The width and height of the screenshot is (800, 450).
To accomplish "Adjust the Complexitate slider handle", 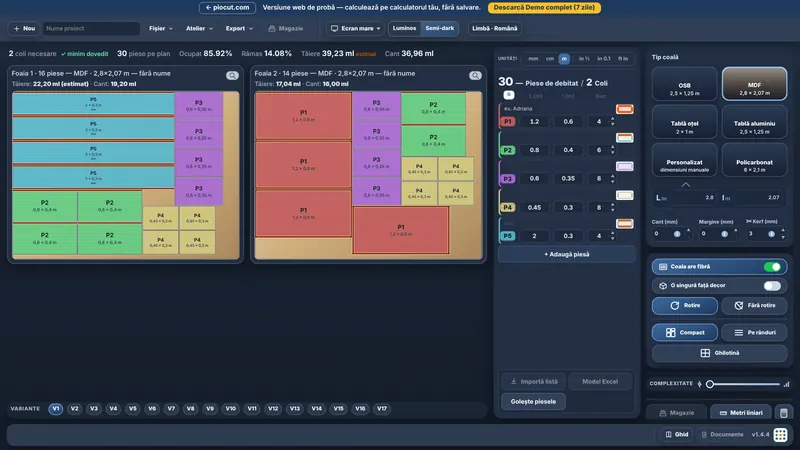I will pyautogui.click(x=710, y=384).
